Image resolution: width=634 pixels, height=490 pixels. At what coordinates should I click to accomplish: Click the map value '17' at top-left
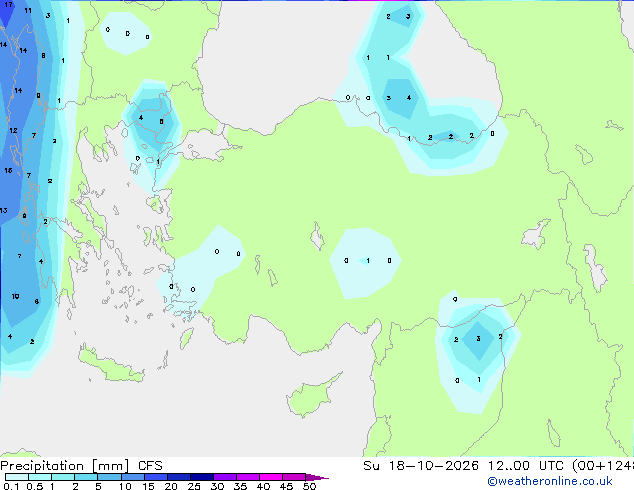pyautogui.click(x=8, y=4)
